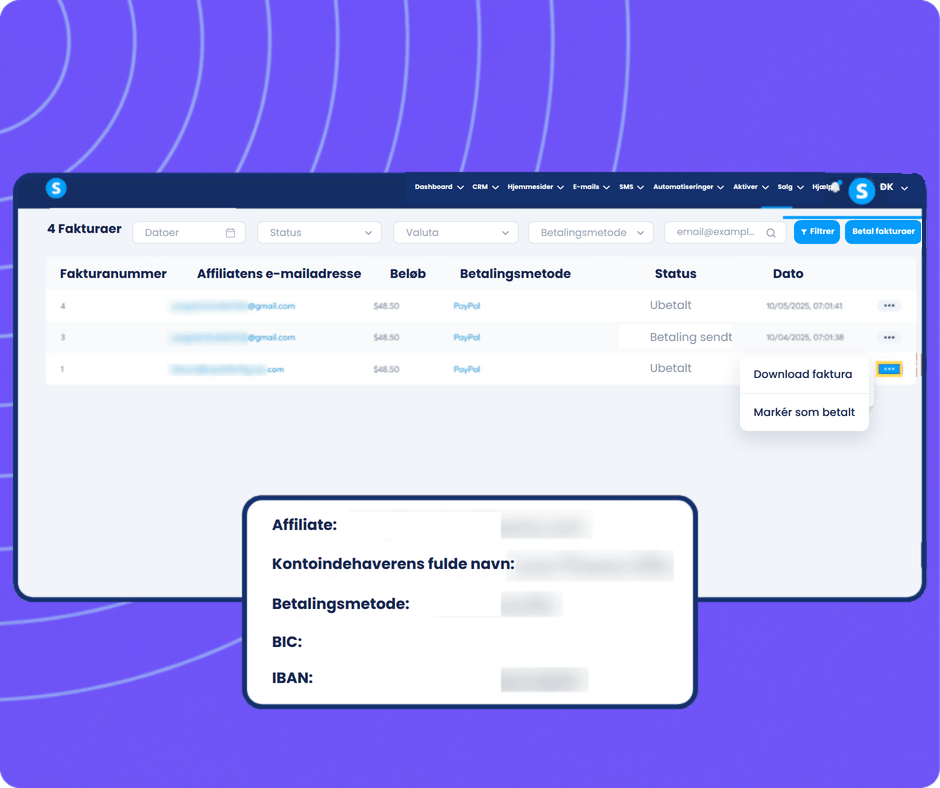The image size is (940, 788).
Task: Click date 10/05/2025, 07:01:41
Action: coord(804,306)
